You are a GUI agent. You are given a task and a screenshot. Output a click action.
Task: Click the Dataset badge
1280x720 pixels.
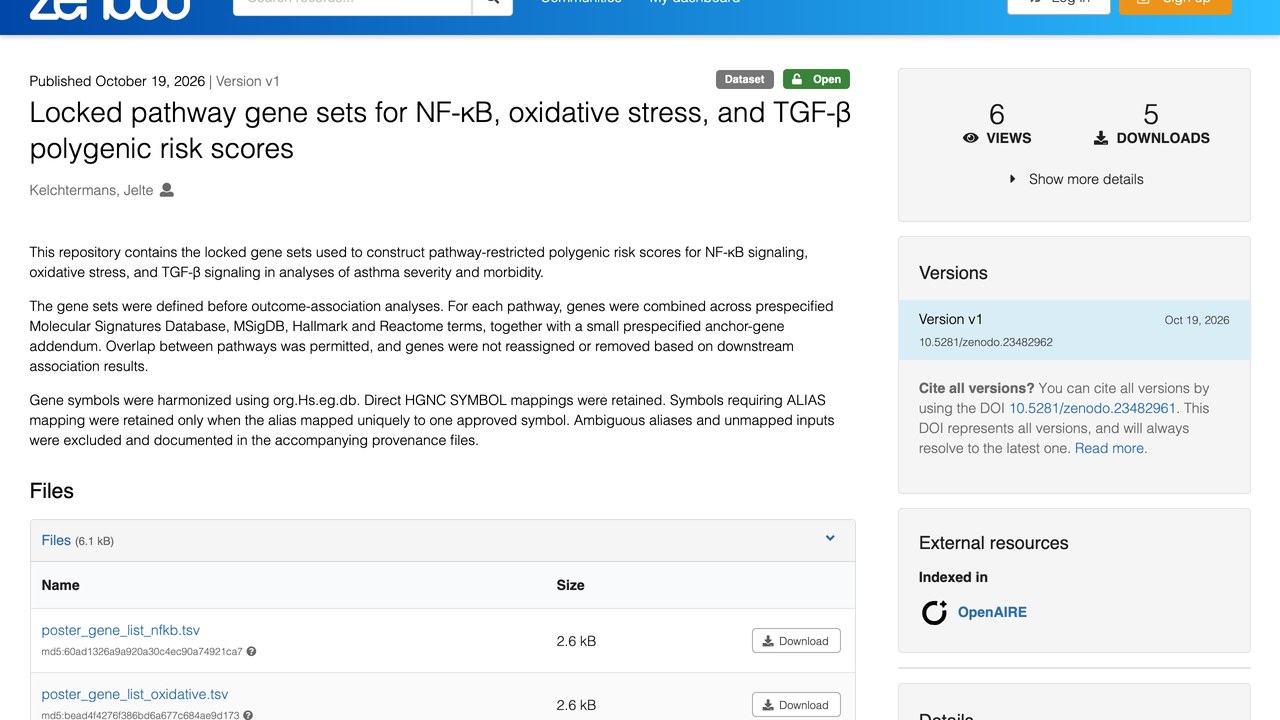coord(745,79)
